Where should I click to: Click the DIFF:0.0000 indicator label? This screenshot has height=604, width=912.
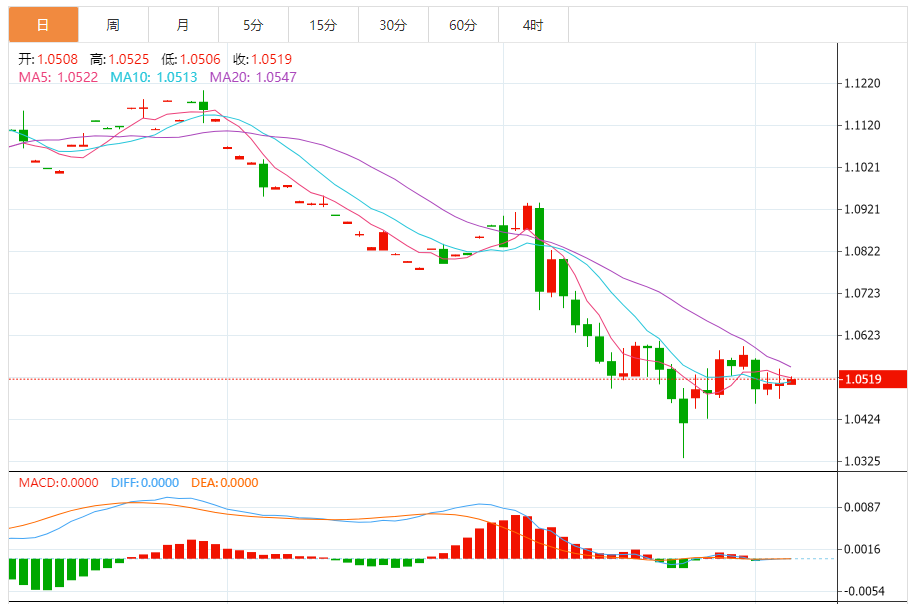145,483
